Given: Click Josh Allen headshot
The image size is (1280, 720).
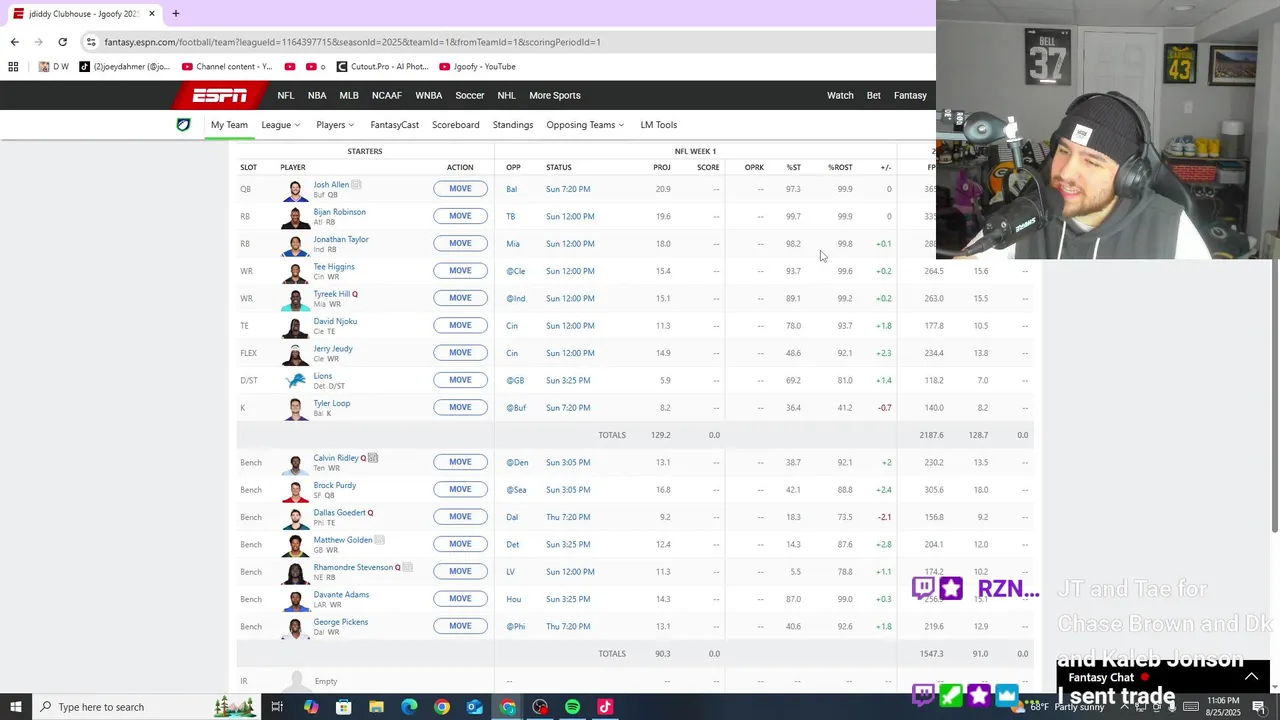Looking at the screenshot, I should [x=296, y=189].
